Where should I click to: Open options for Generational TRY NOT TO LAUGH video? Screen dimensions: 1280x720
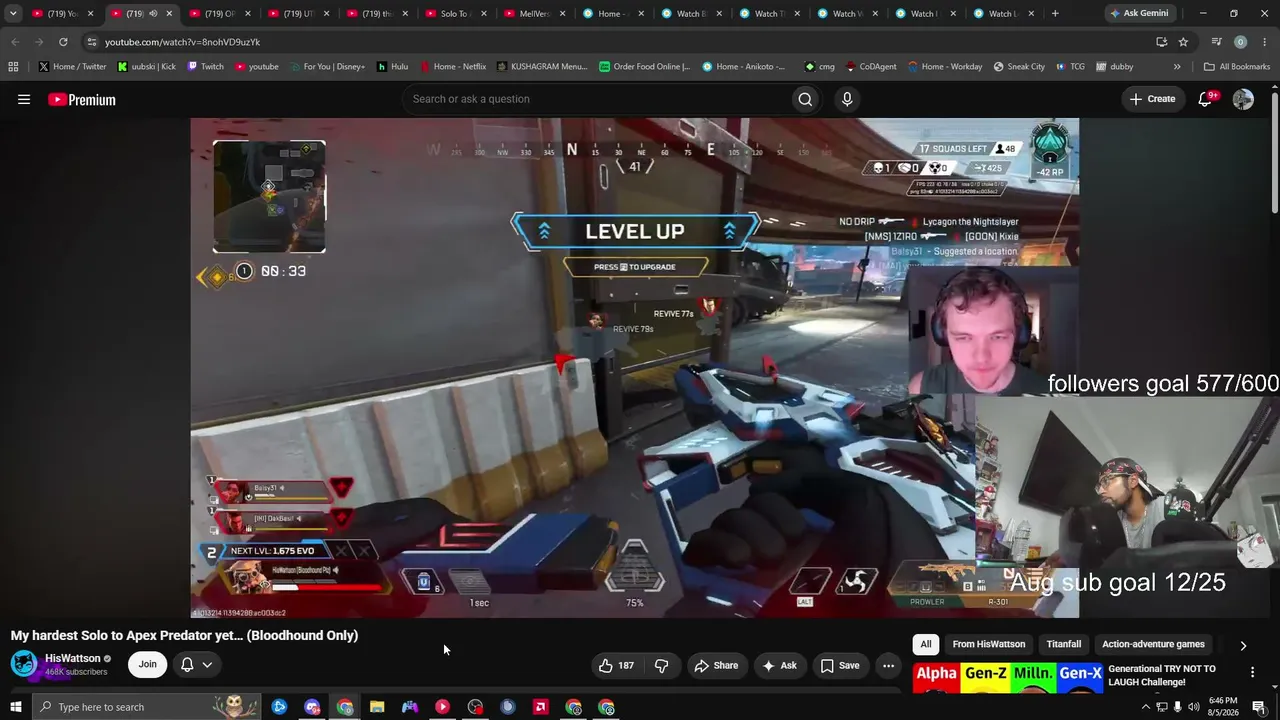point(1252,672)
